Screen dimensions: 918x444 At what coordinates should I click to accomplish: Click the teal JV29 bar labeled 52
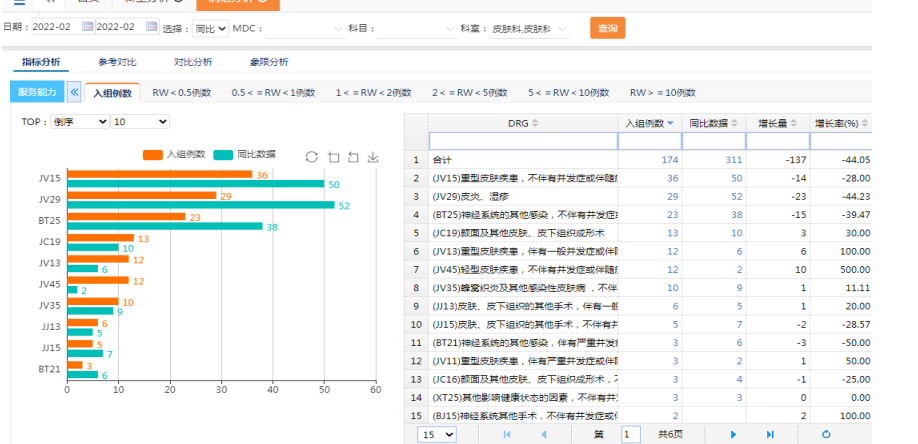click(x=201, y=205)
